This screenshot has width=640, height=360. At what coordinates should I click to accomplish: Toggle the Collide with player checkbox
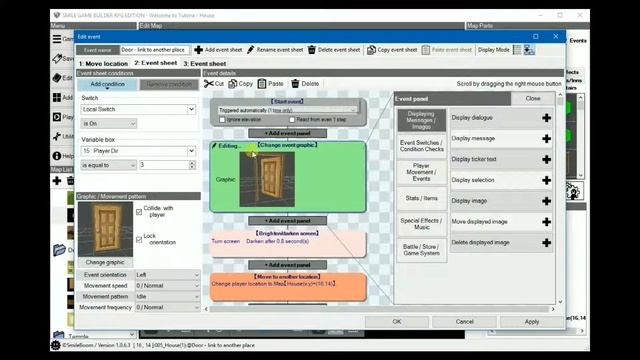[x=139, y=212]
